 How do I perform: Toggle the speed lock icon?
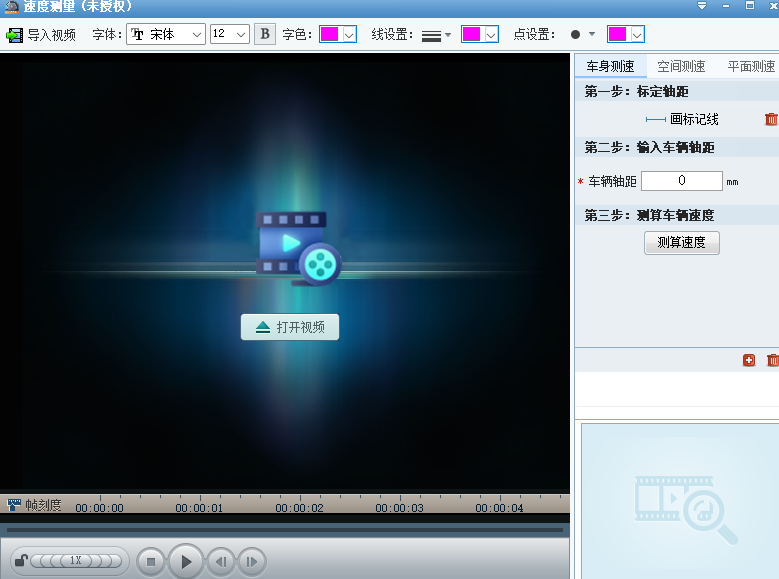[x=21, y=561]
